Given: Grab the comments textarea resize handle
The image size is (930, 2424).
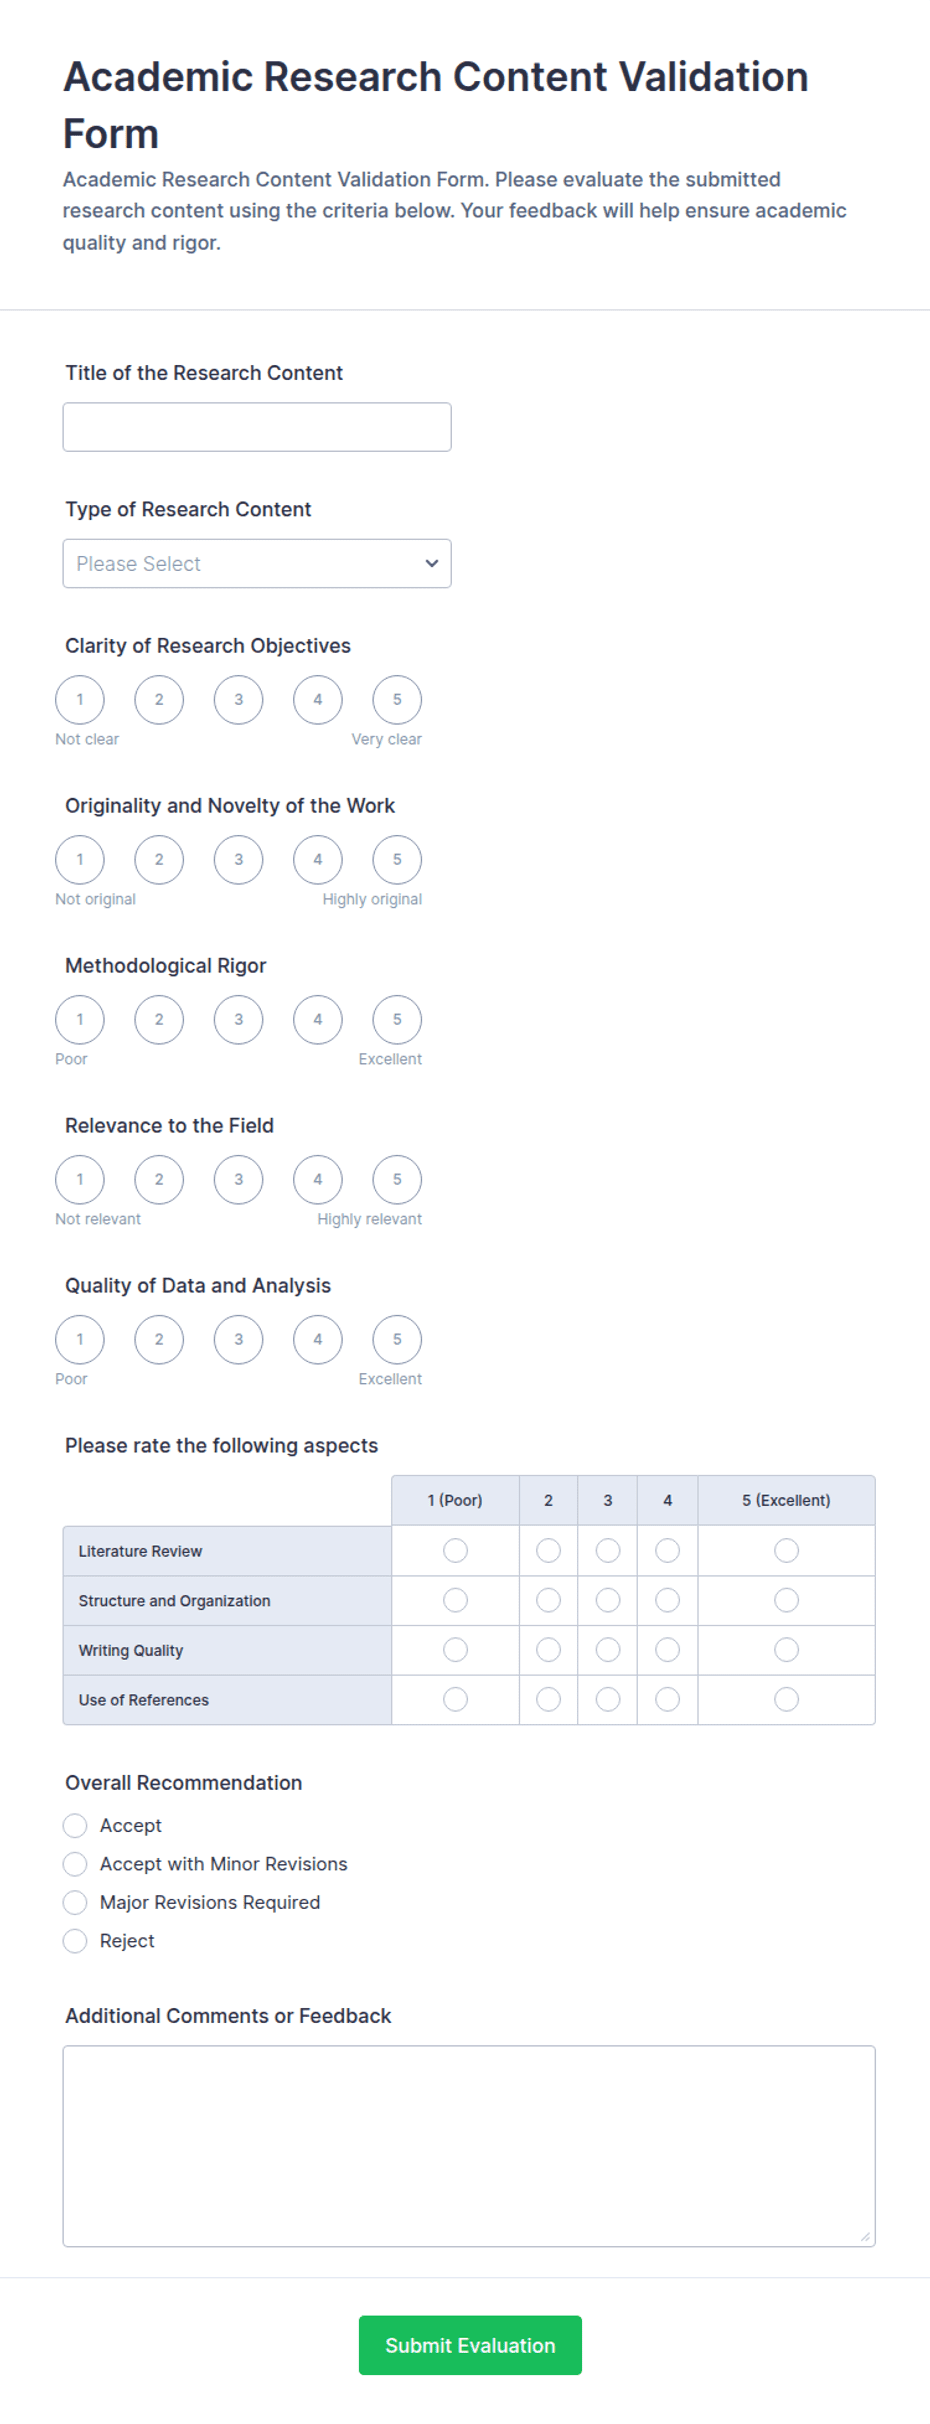Looking at the screenshot, I should click(x=866, y=2237).
